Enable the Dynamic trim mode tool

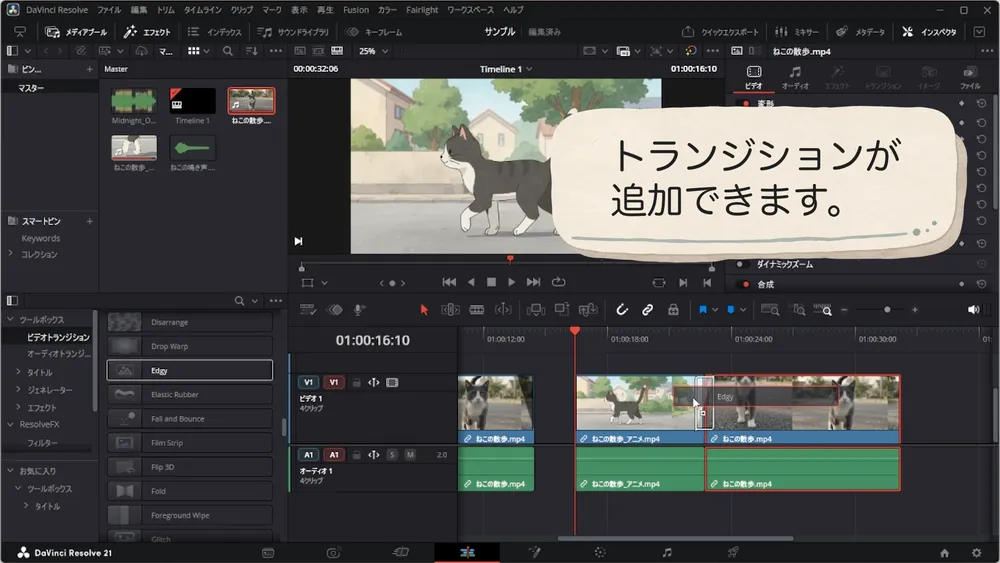[503, 310]
